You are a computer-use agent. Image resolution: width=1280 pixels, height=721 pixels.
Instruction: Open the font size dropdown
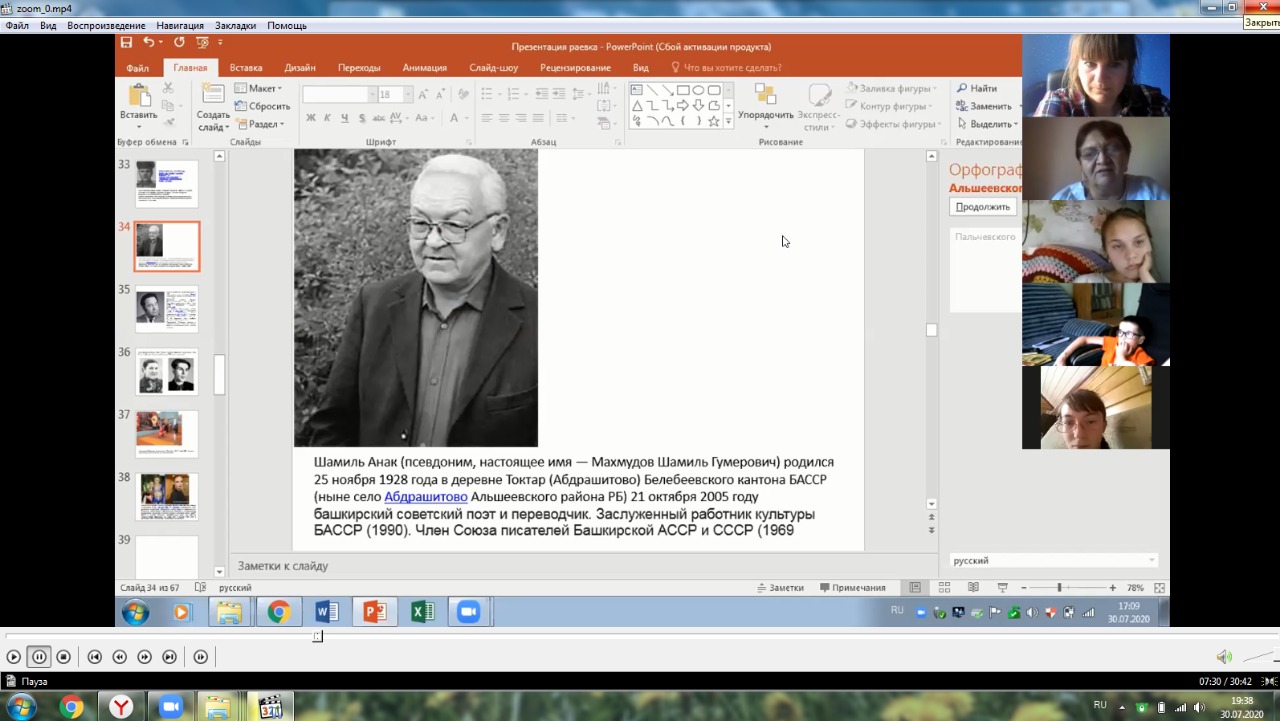[407, 94]
